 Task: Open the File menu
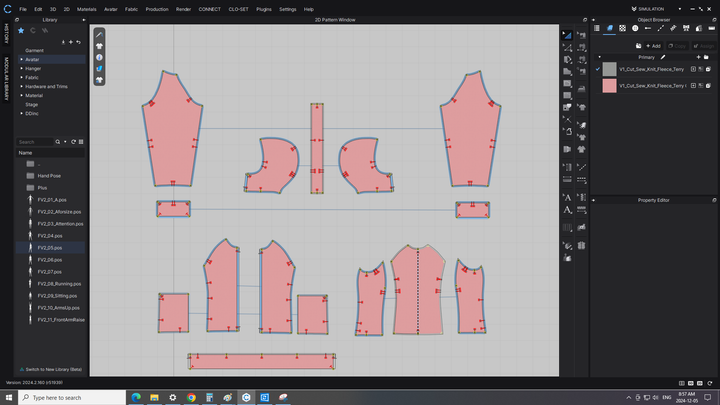coord(23,9)
